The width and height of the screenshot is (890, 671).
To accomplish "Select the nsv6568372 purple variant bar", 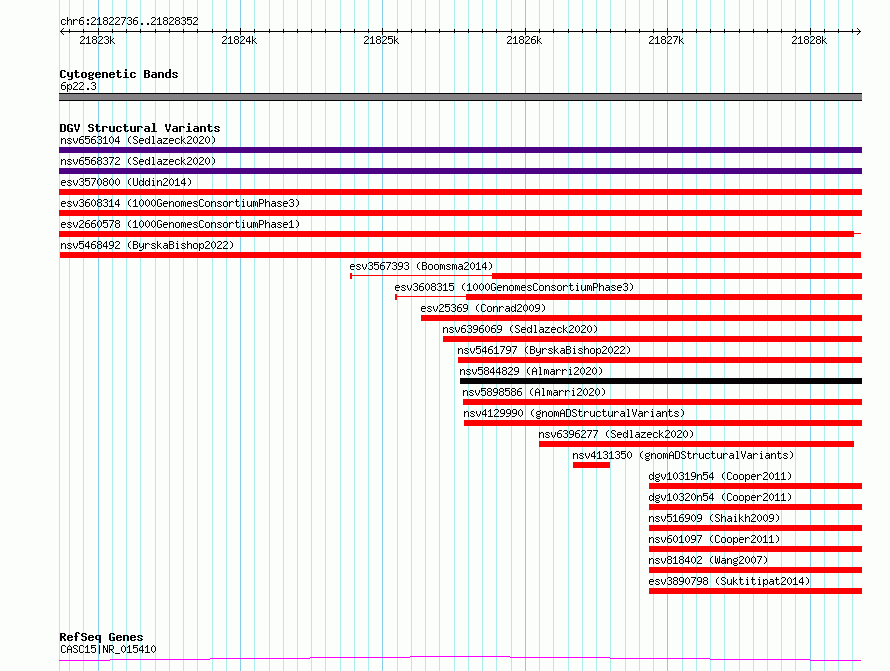I will [x=460, y=171].
